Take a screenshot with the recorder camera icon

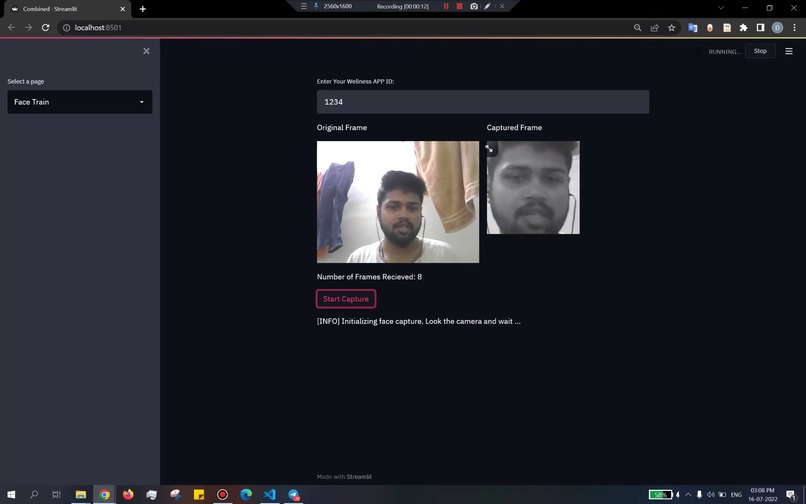point(474,6)
